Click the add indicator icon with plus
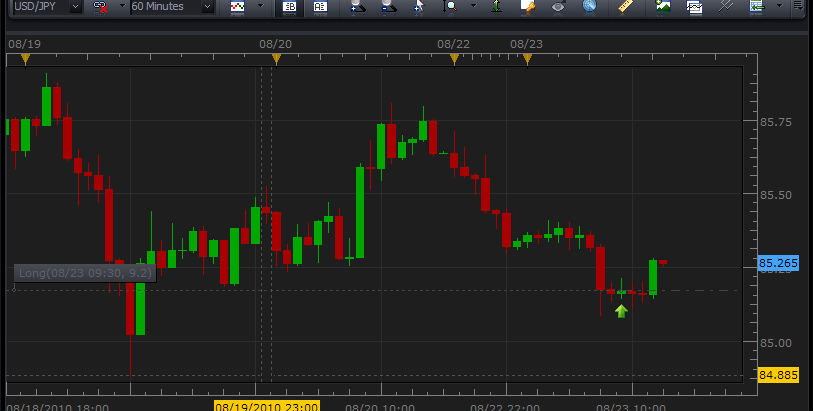The image size is (813, 411). click(x=357, y=6)
